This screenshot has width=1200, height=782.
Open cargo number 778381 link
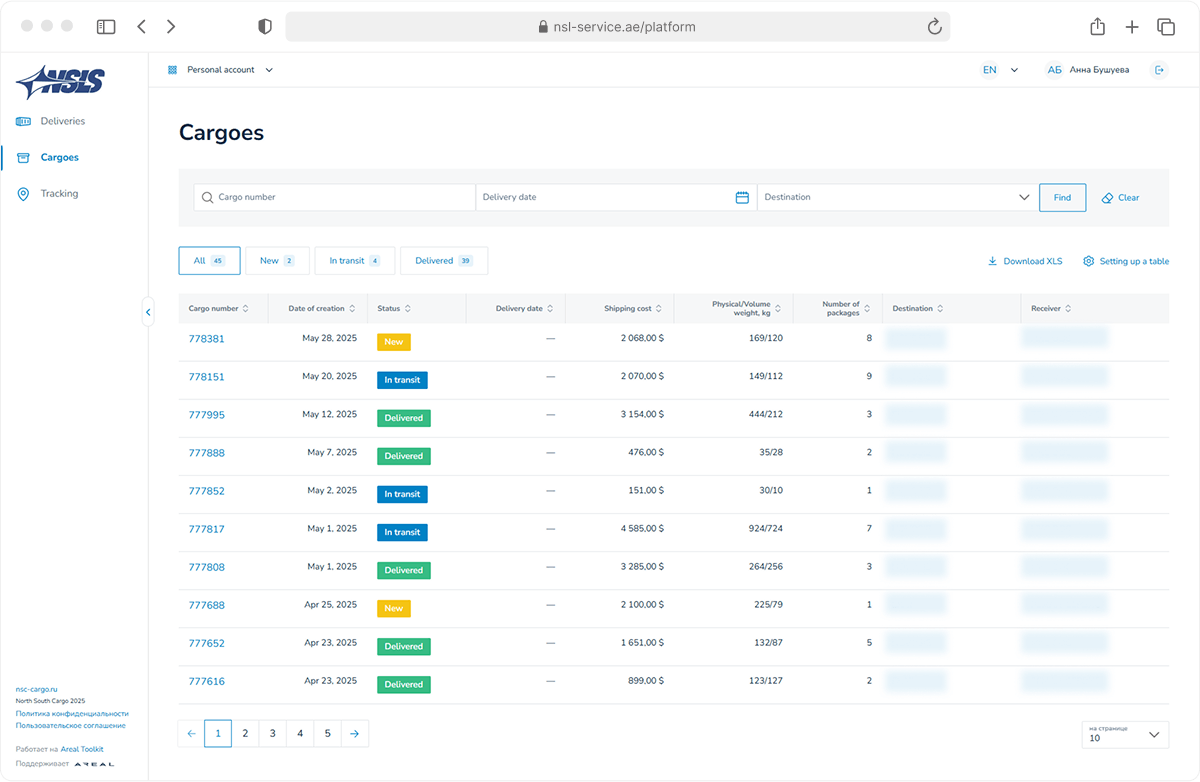(x=207, y=339)
